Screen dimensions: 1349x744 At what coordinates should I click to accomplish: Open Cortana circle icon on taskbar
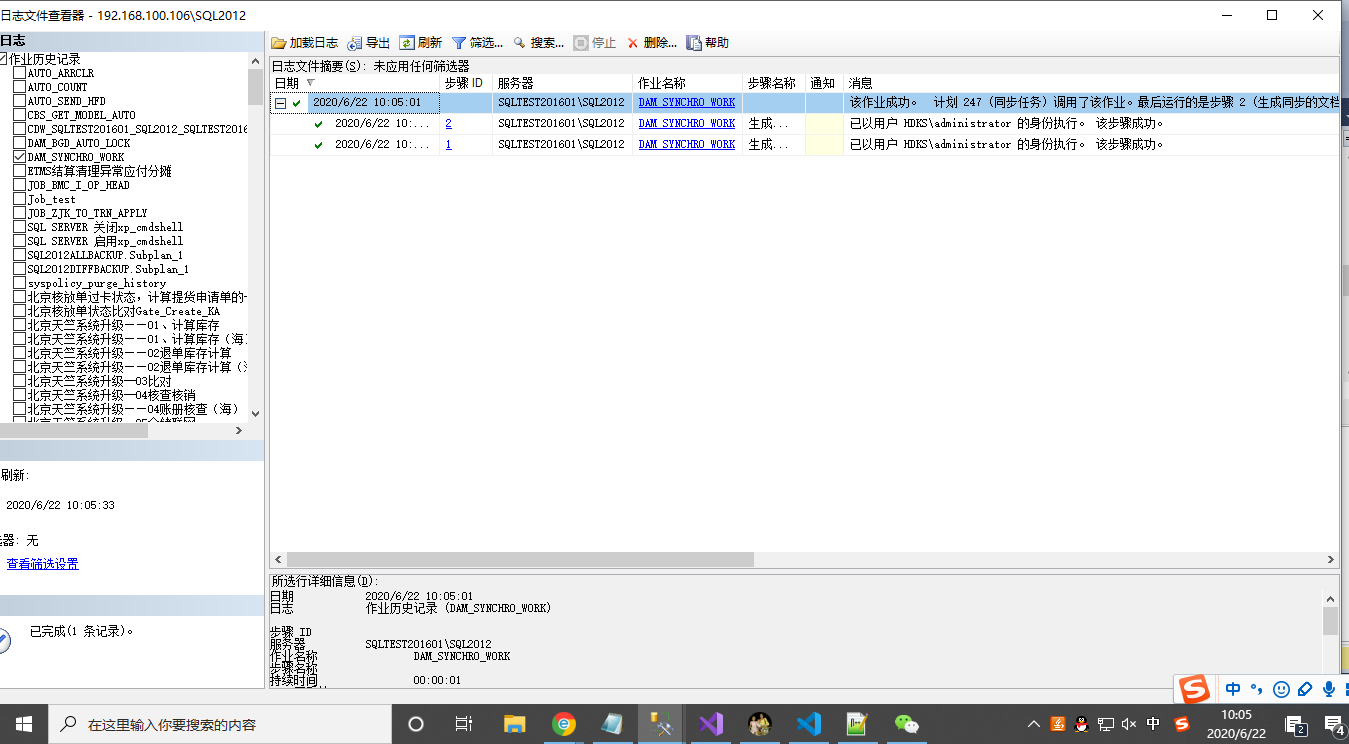tap(416, 724)
